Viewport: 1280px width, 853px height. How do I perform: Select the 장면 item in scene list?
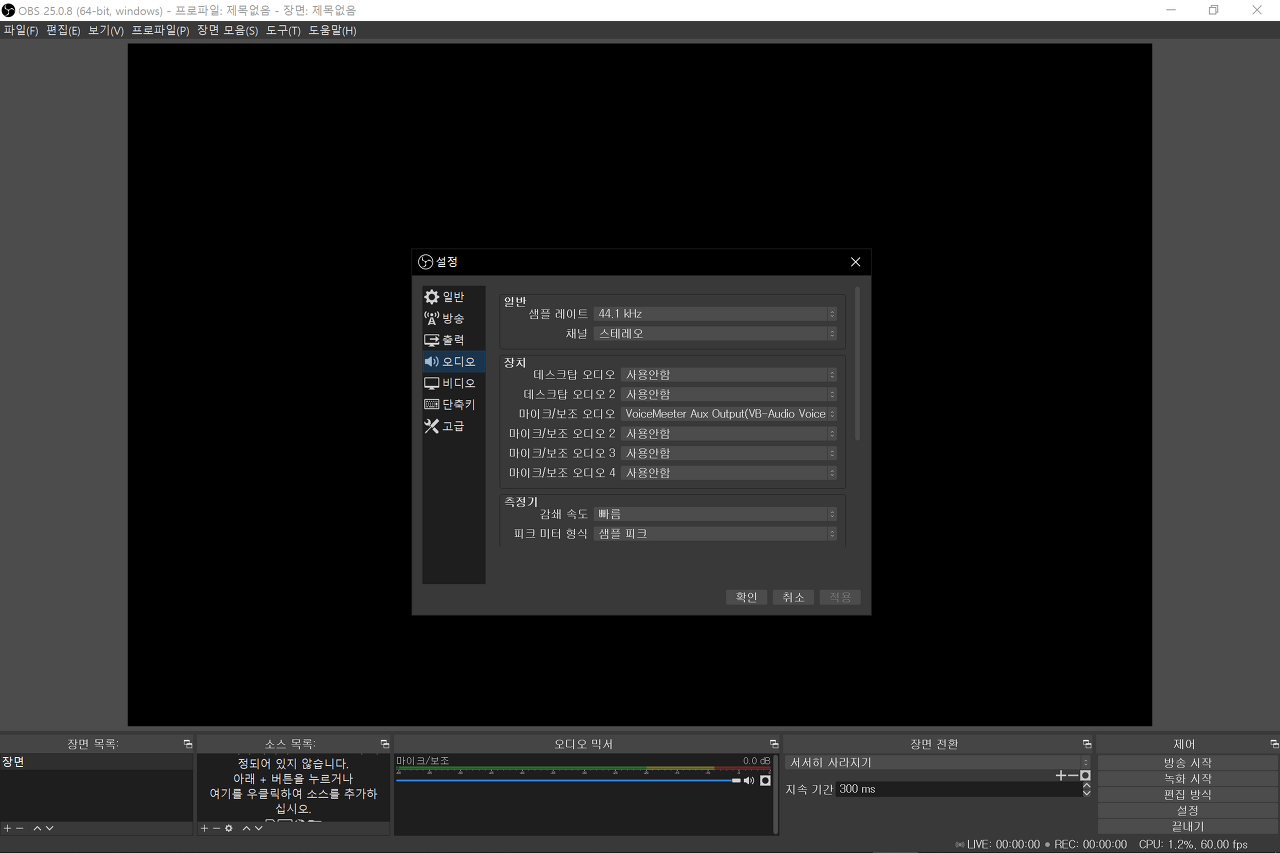(96, 762)
